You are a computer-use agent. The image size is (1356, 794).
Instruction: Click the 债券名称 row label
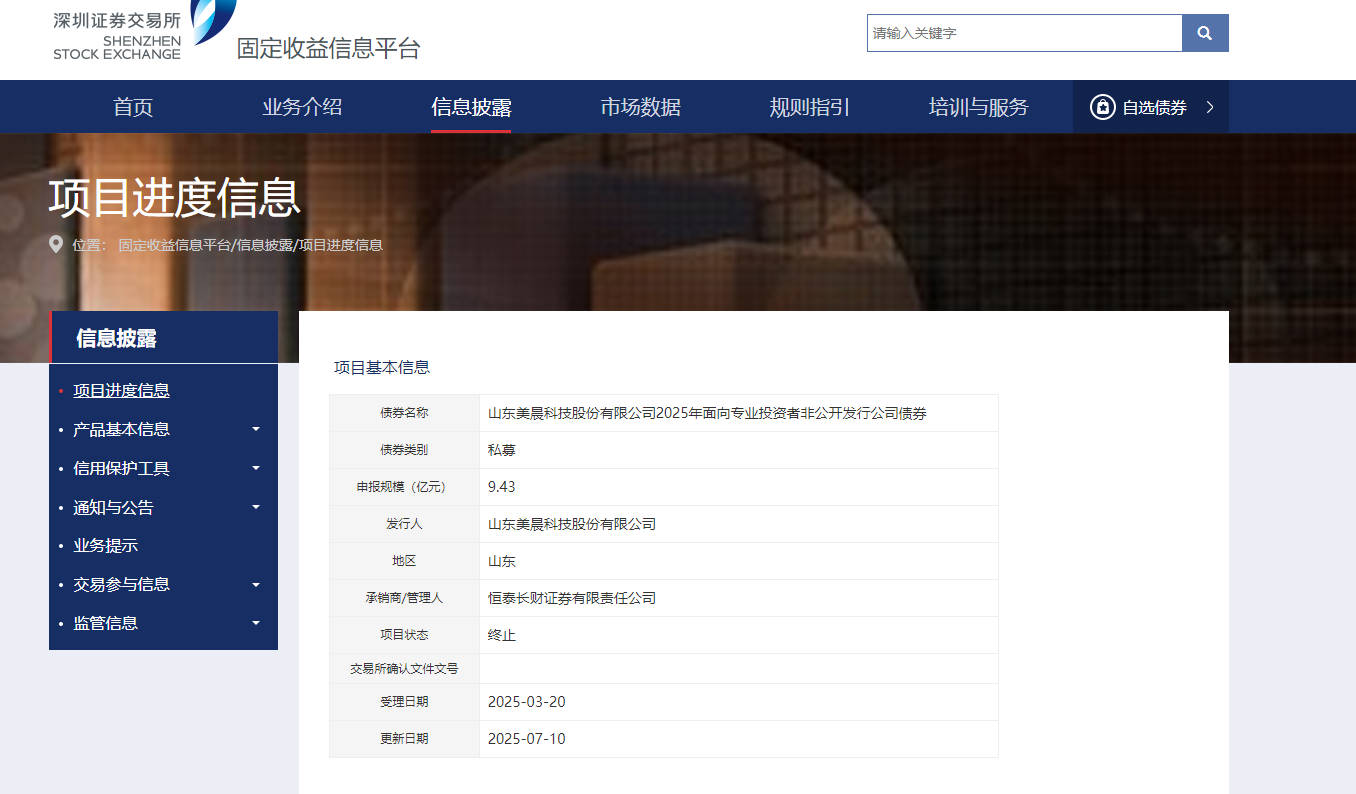click(404, 413)
